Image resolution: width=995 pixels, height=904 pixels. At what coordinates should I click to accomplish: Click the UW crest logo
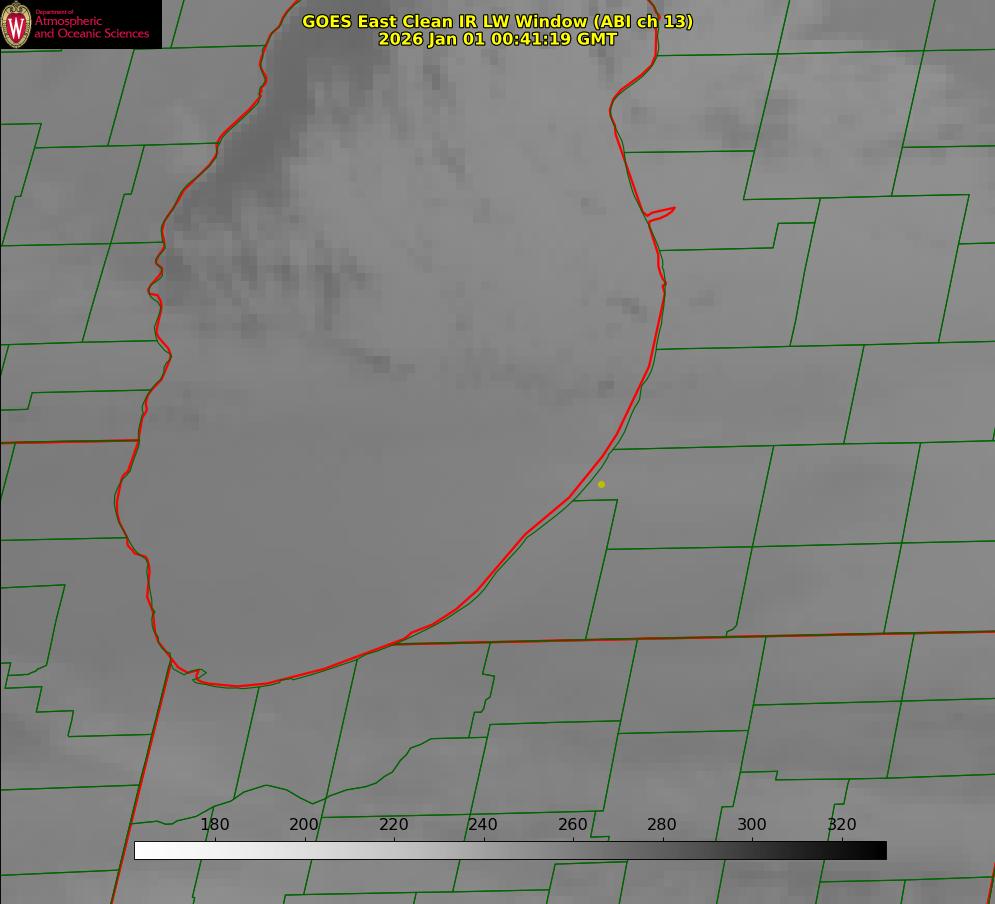(16, 24)
